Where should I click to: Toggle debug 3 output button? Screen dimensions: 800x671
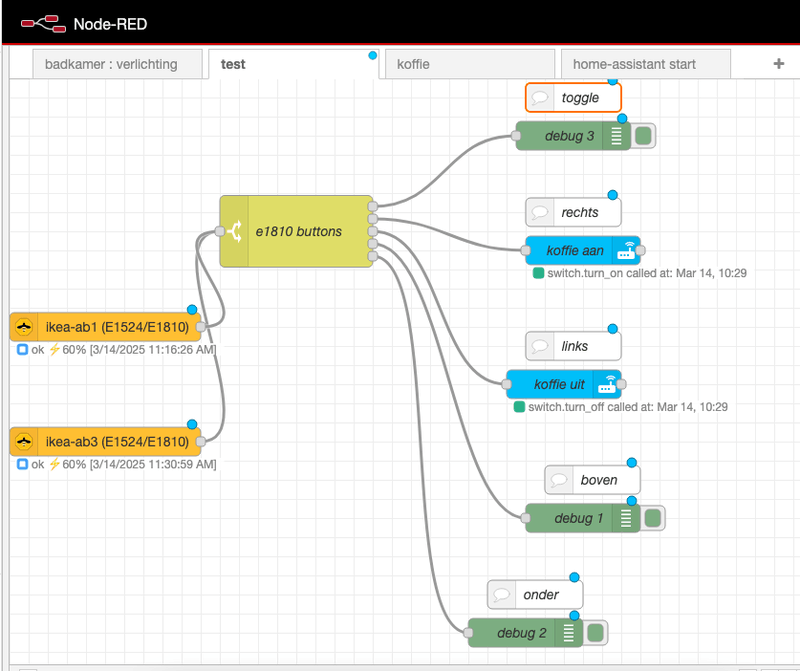[x=643, y=136]
